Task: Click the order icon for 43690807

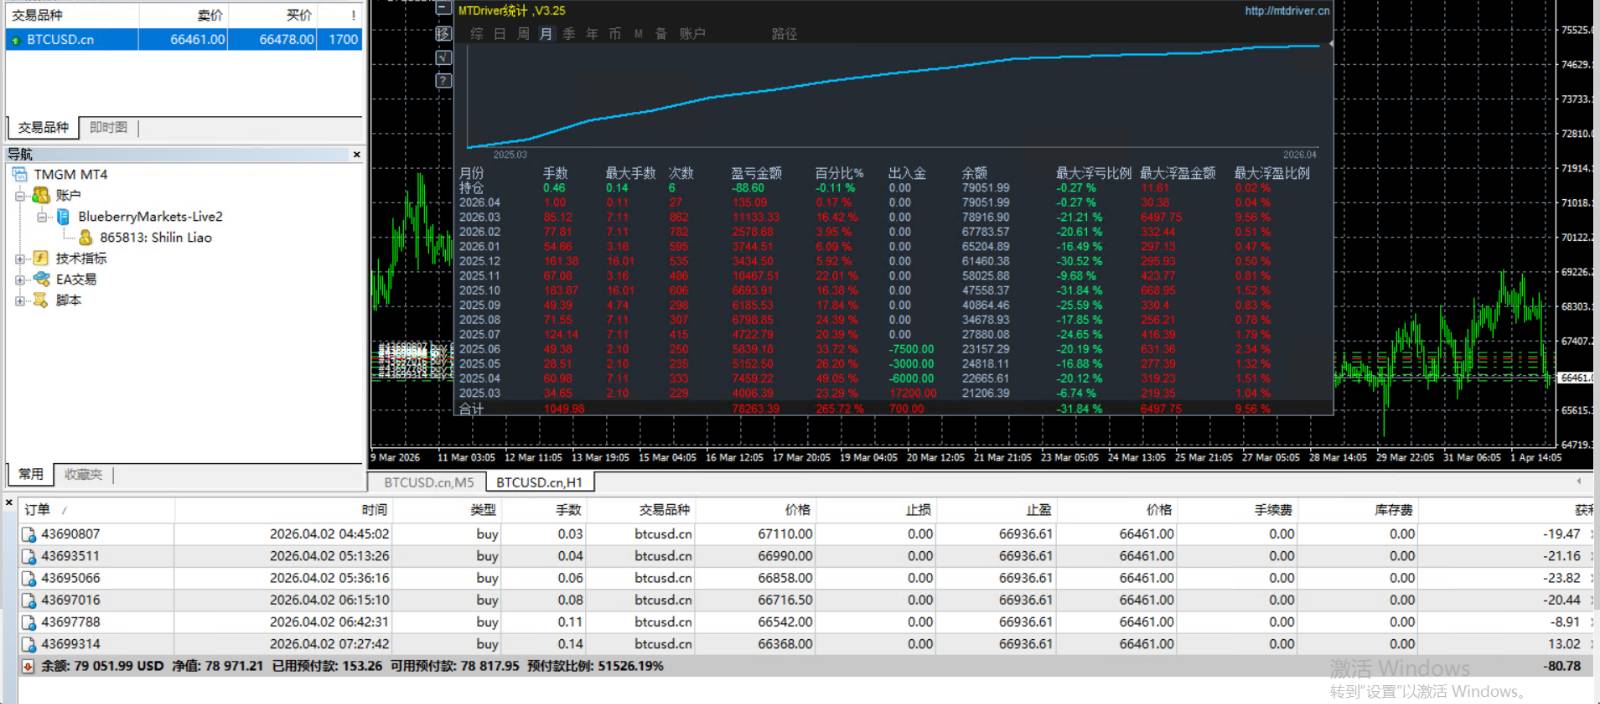Action: [x=29, y=535]
